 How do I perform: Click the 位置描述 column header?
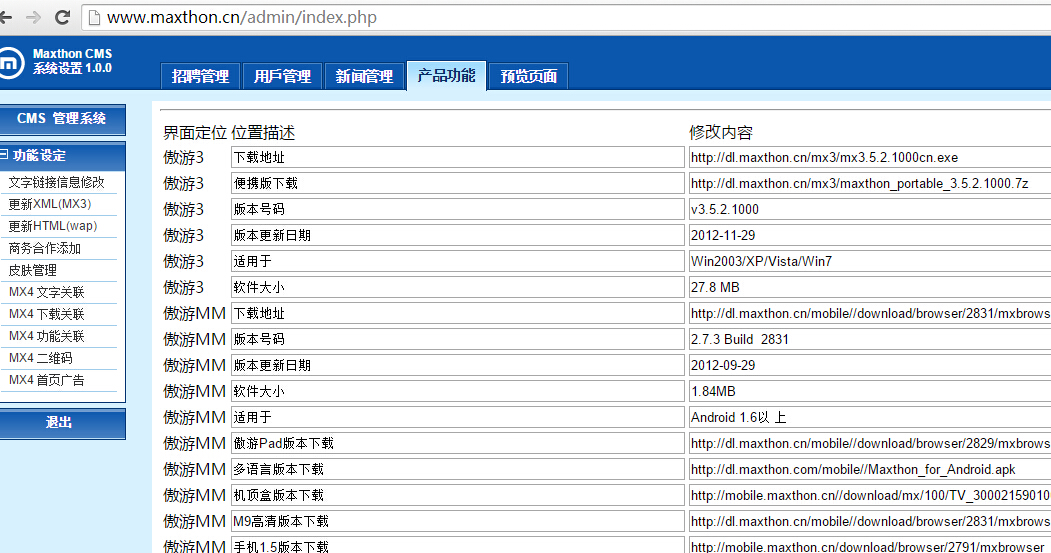pyautogui.click(x=263, y=133)
